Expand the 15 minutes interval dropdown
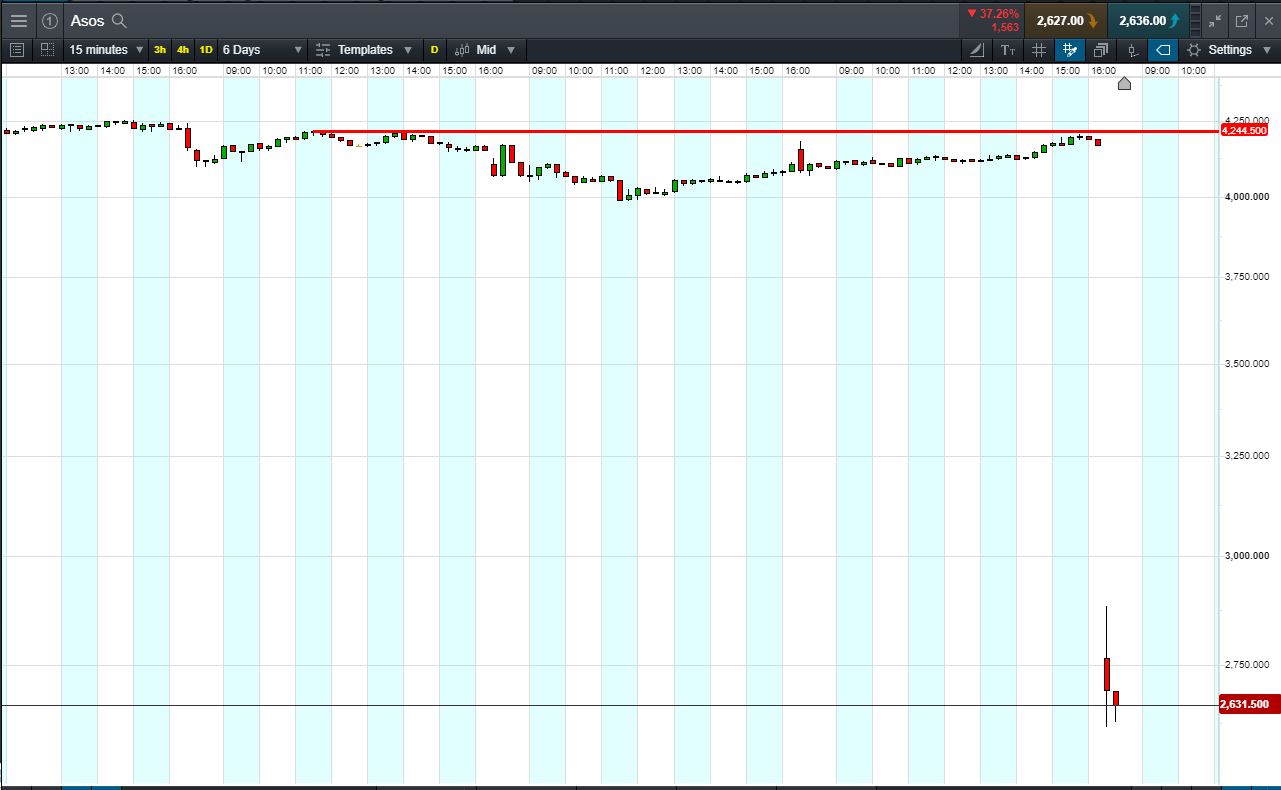The width and height of the screenshot is (1281, 790). (106, 49)
